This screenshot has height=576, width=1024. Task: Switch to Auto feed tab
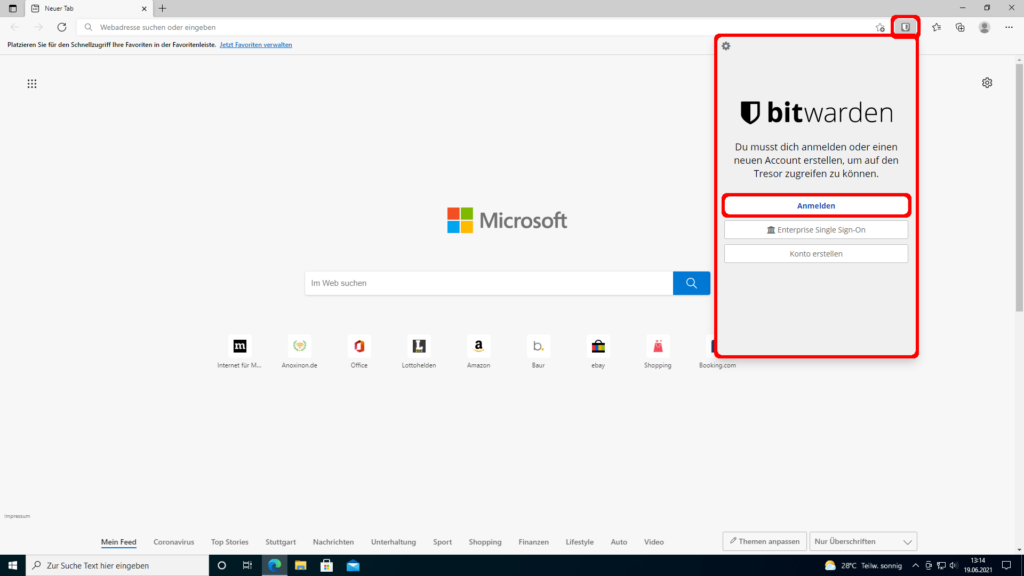pos(618,542)
